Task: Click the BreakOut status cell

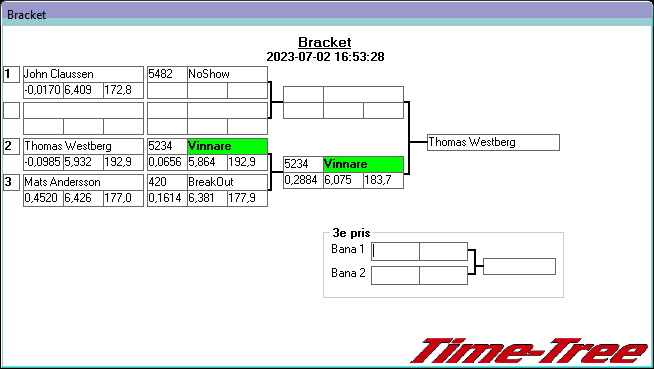Action: coord(227,182)
